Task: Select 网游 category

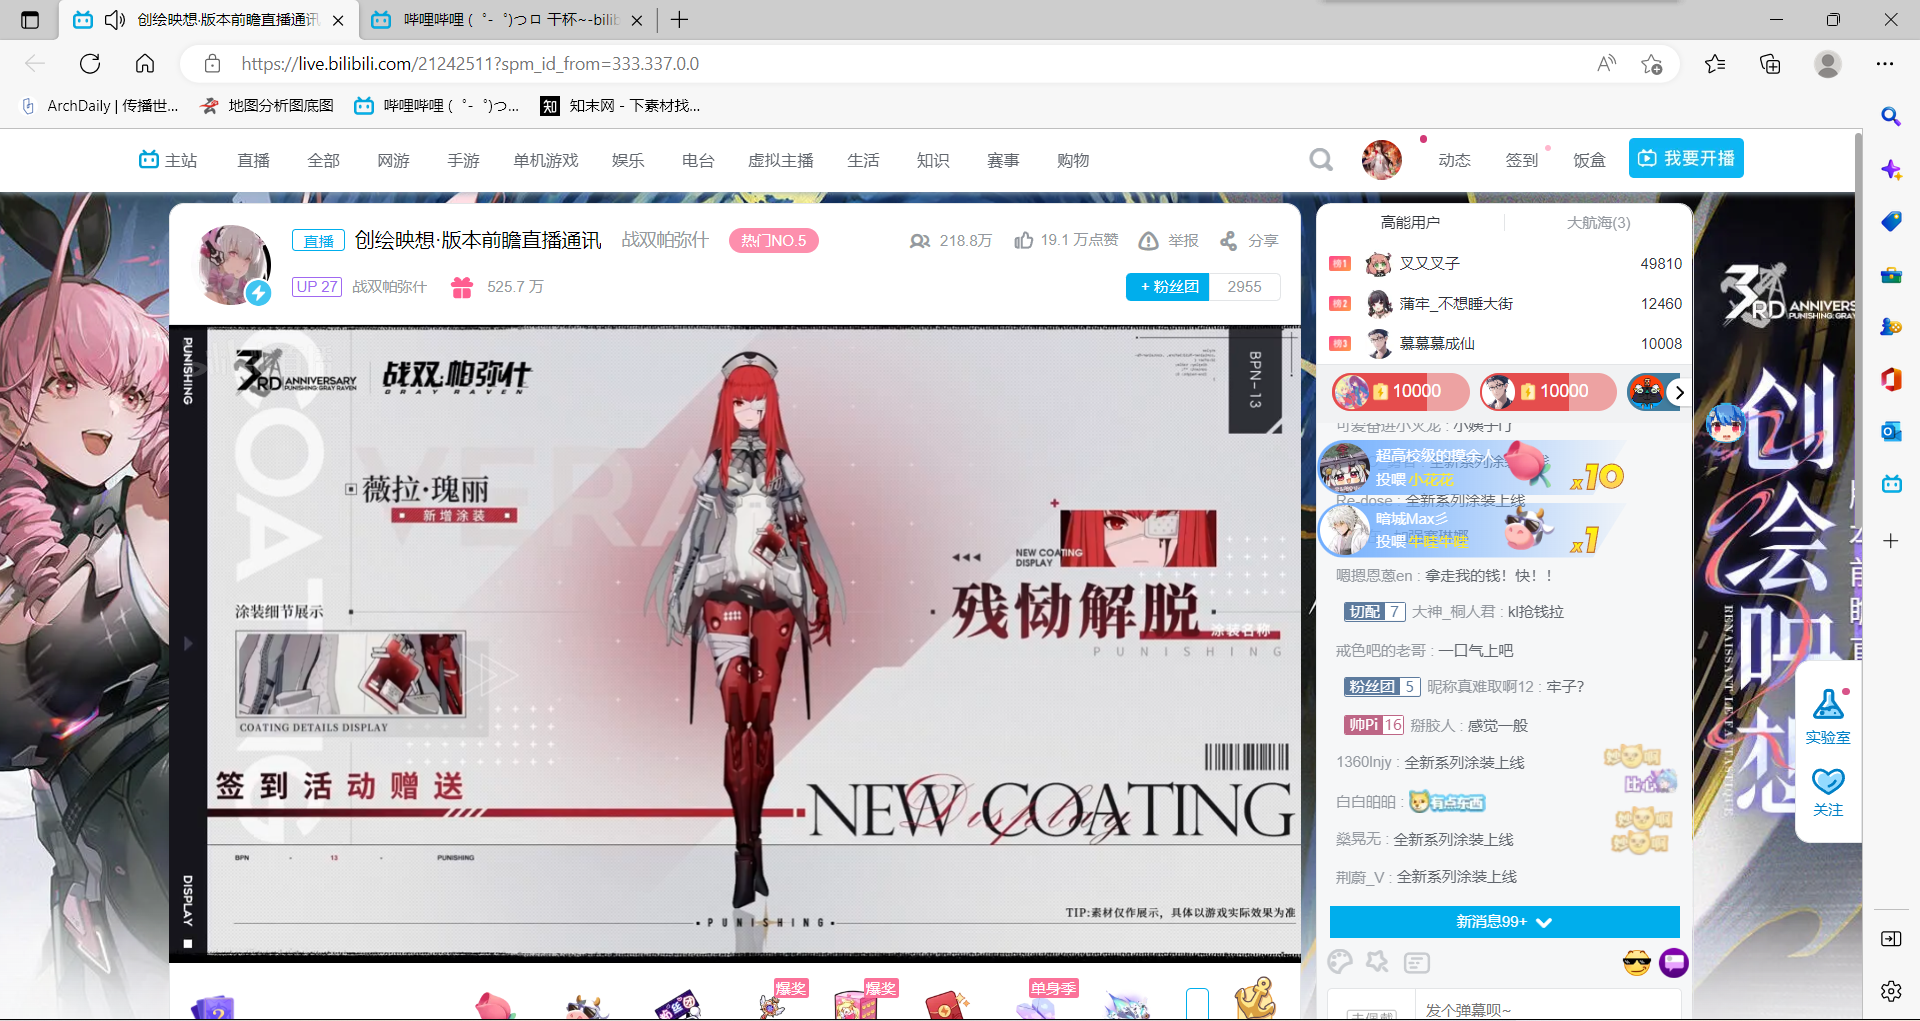Action: pos(394,160)
